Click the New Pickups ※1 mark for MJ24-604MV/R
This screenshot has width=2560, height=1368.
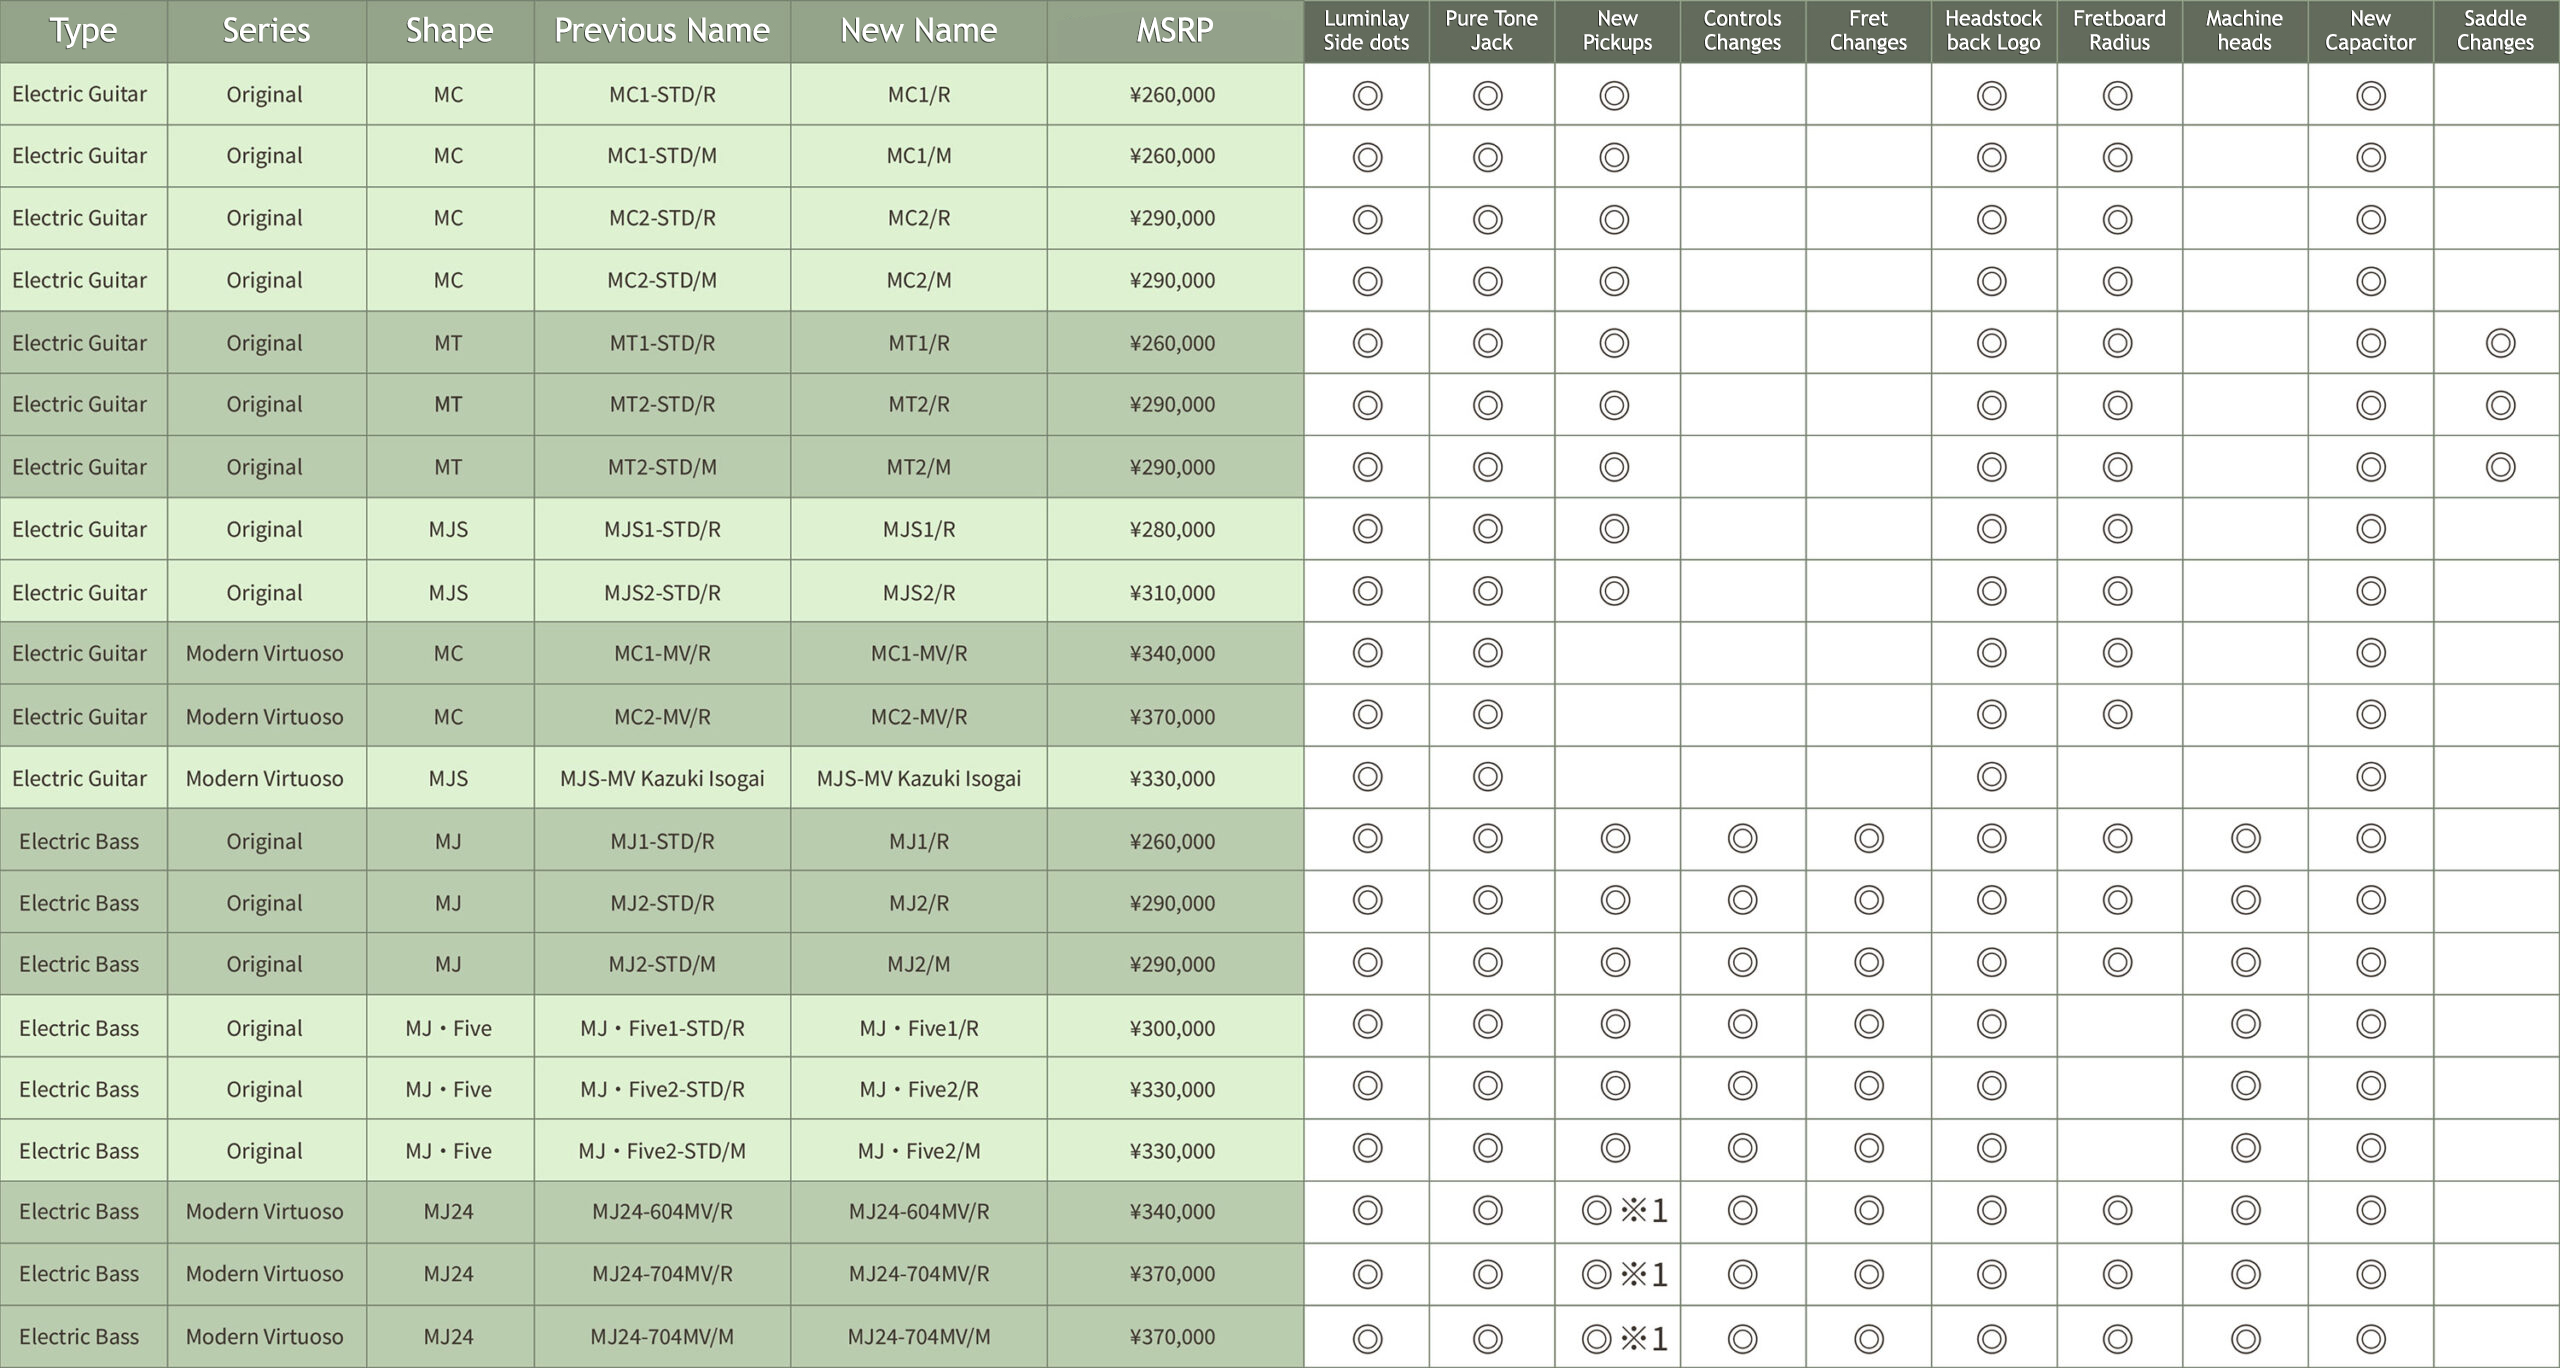1623,1211
